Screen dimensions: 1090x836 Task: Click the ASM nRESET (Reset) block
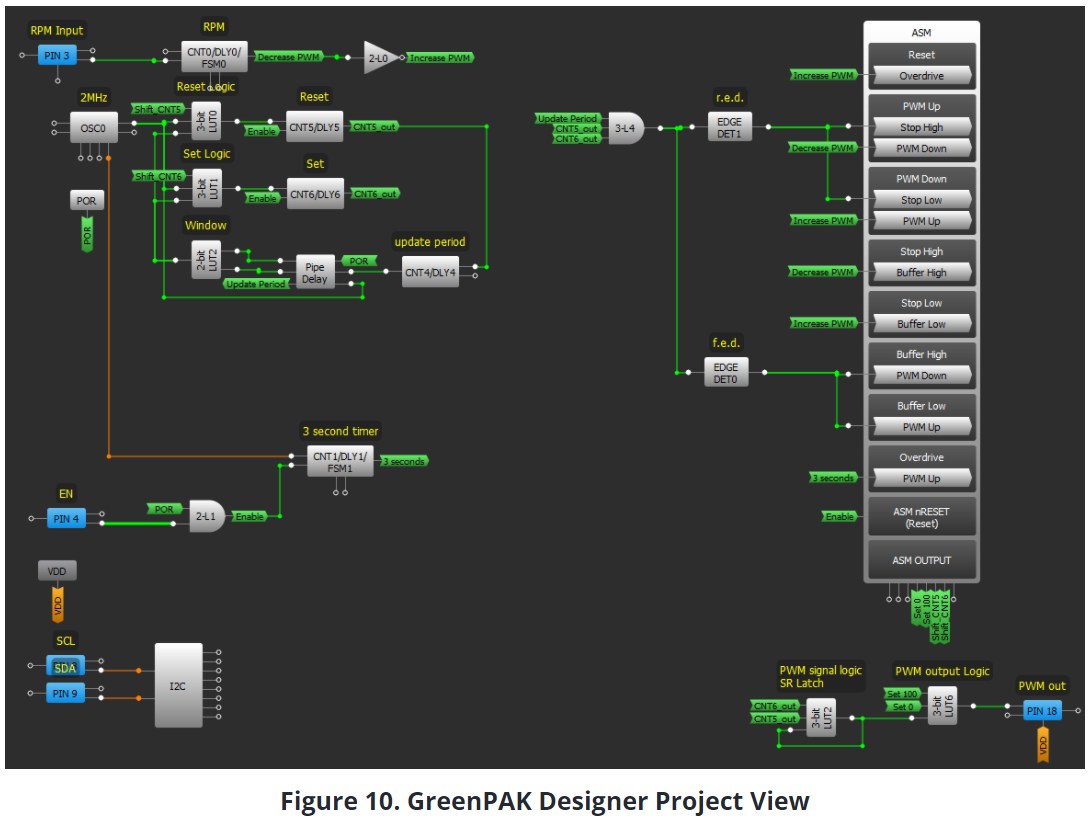pyautogui.click(x=922, y=517)
